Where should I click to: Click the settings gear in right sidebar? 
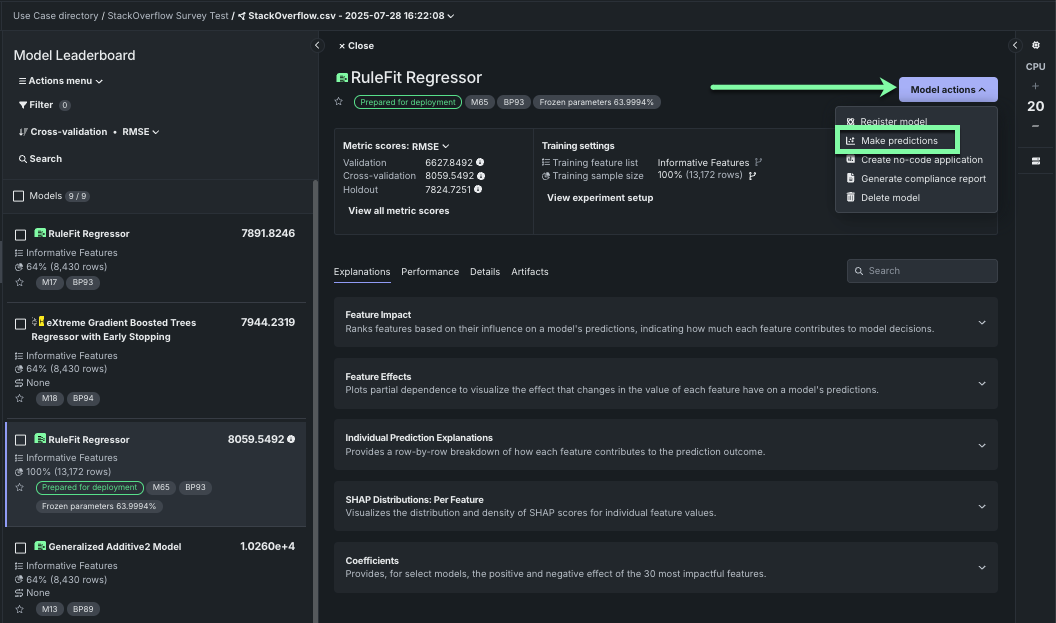point(1035,45)
